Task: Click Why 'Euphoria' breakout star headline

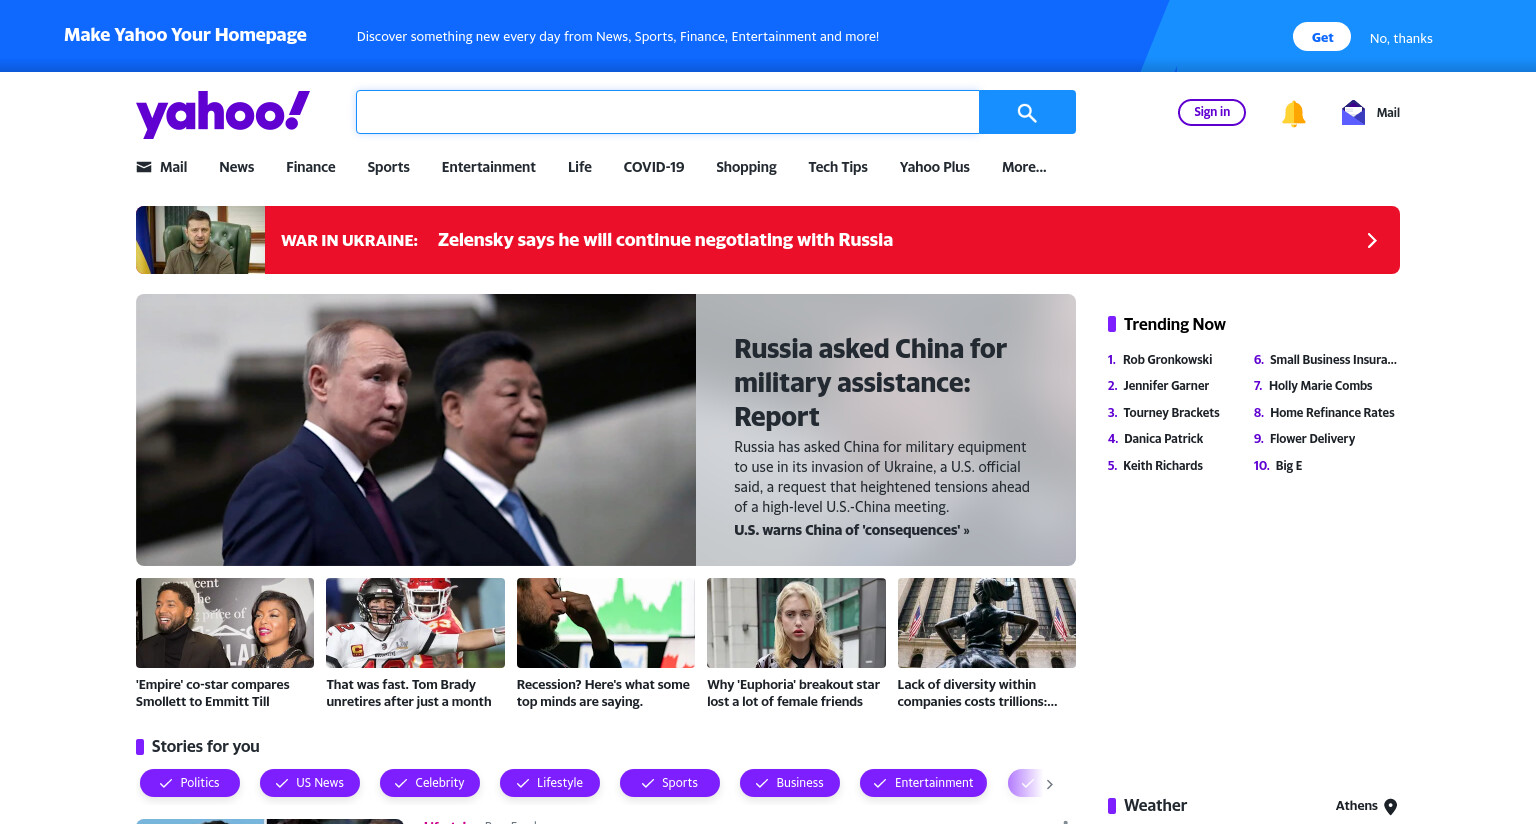Action: tap(793, 693)
